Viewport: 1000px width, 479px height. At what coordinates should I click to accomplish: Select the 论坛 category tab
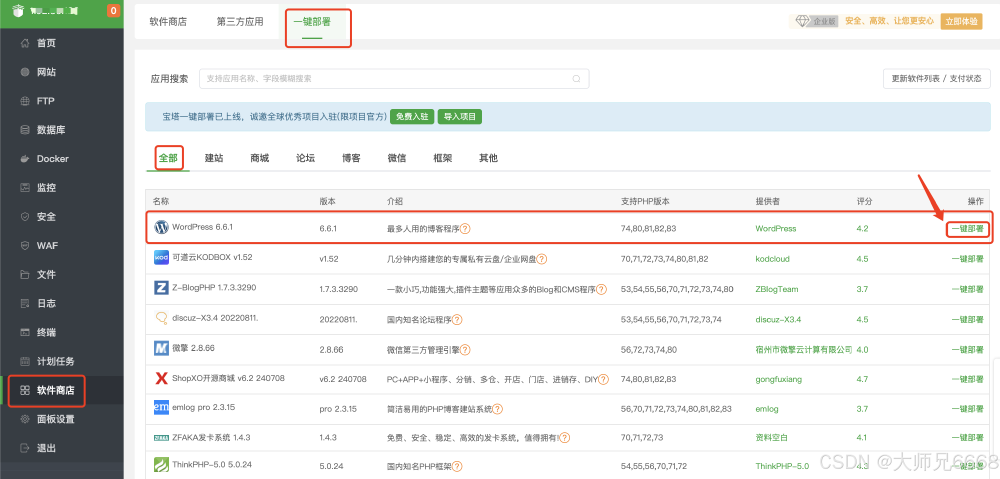tap(305, 158)
